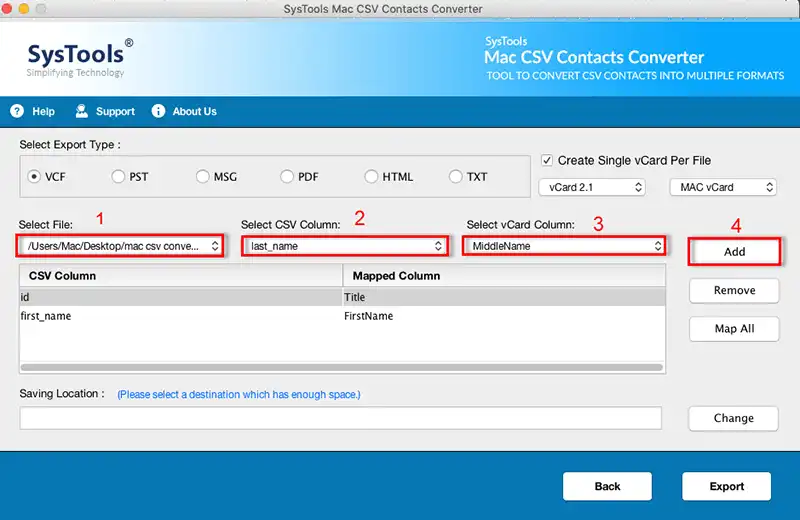This screenshot has width=800, height=520.
Task: Open the Help menu label
Action: [x=43, y=111]
